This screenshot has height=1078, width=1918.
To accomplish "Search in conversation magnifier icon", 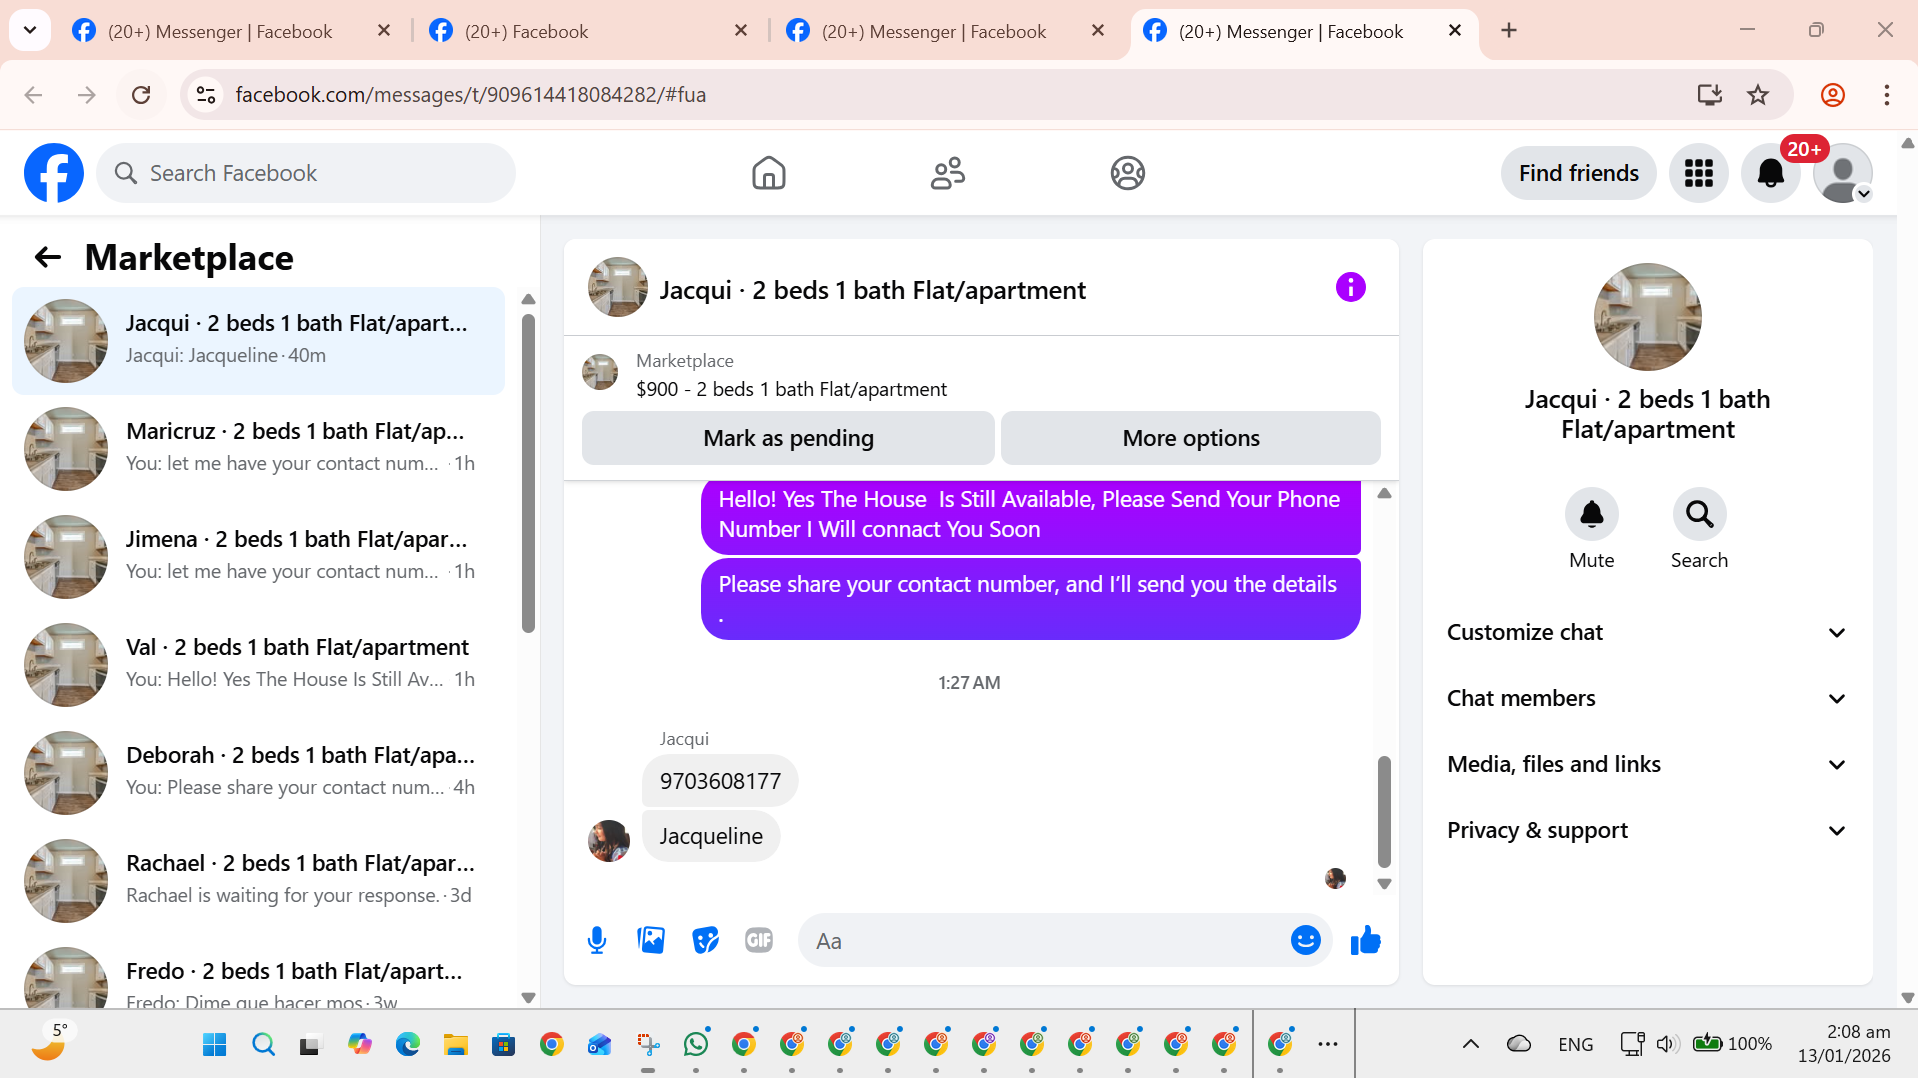I will pyautogui.click(x=1699, y=514).
